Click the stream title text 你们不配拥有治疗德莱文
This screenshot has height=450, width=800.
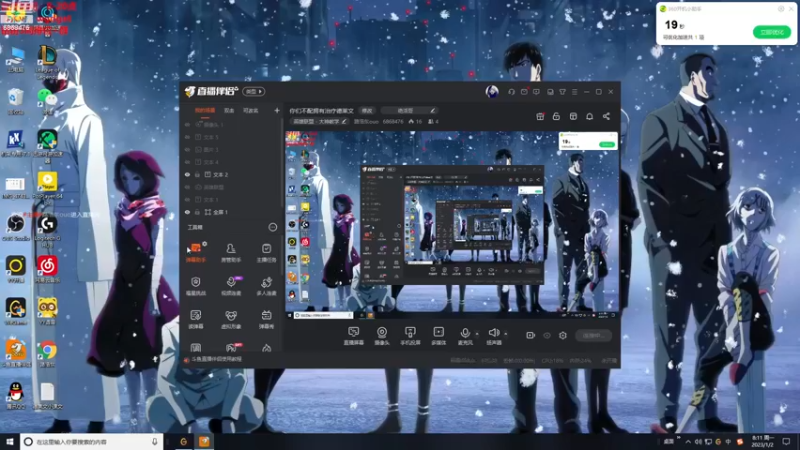pos(321,111)
